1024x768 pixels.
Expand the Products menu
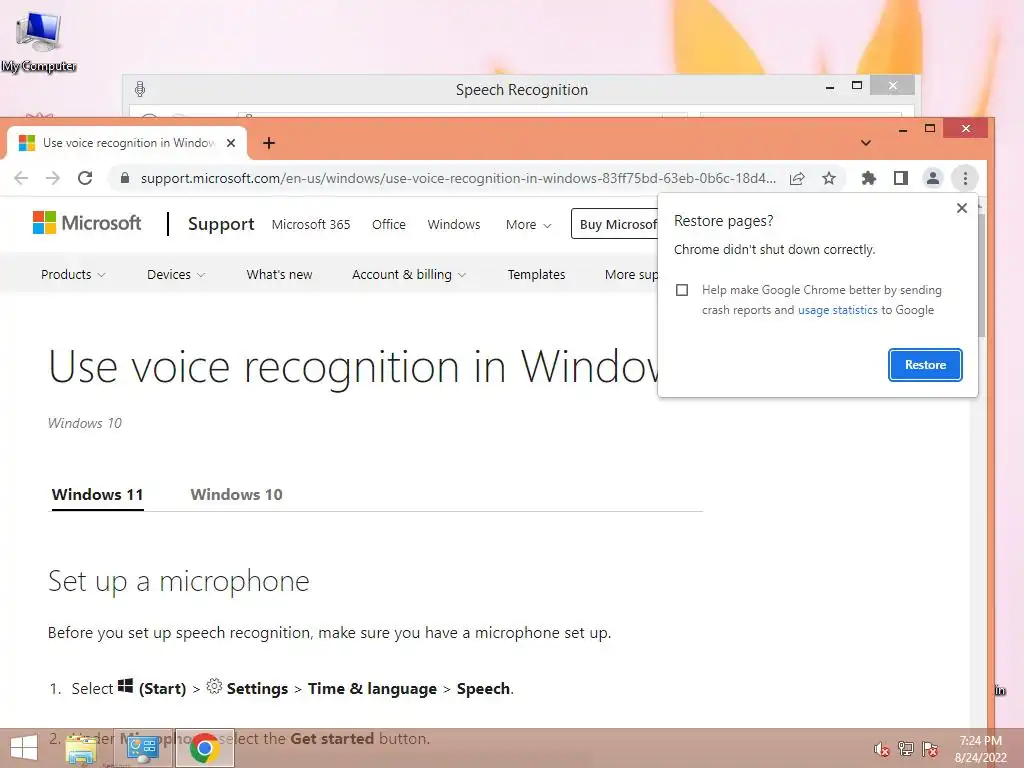click(73, 274)
